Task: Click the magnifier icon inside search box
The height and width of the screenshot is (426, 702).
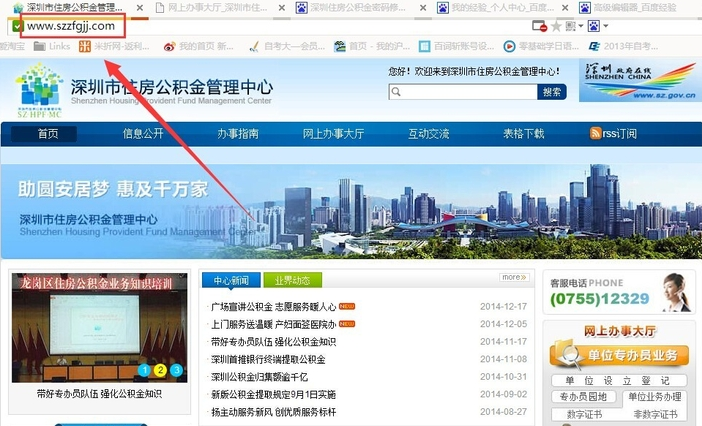Action: (x=395, y=92)
